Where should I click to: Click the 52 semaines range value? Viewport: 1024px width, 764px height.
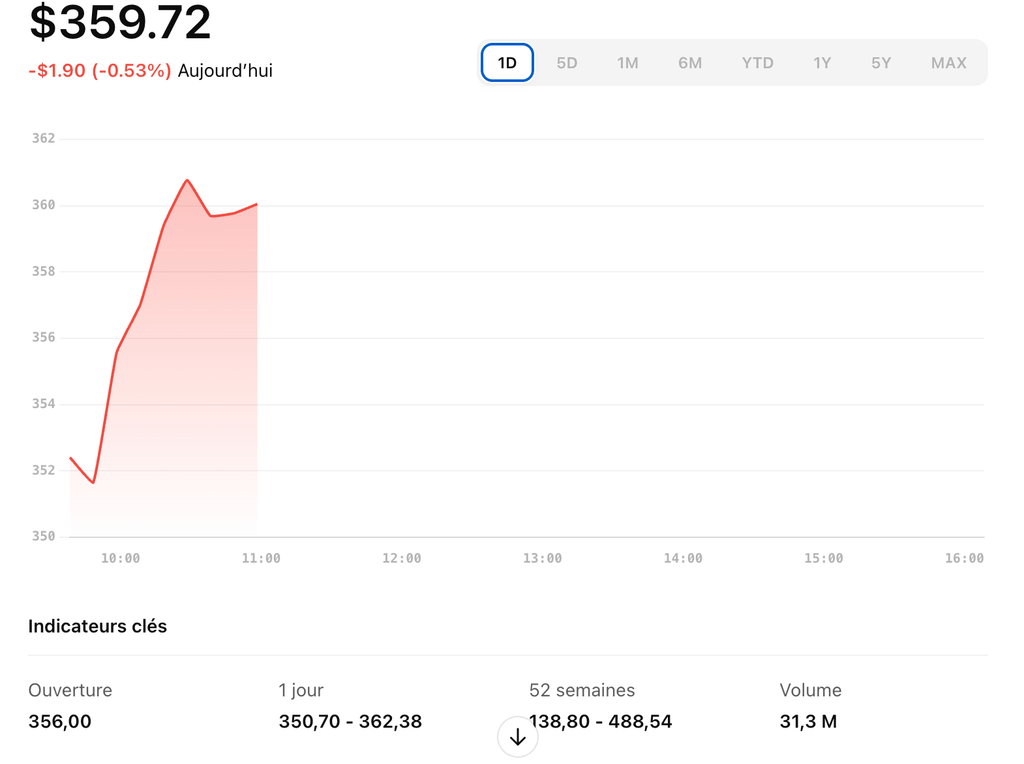coord(600,721)
